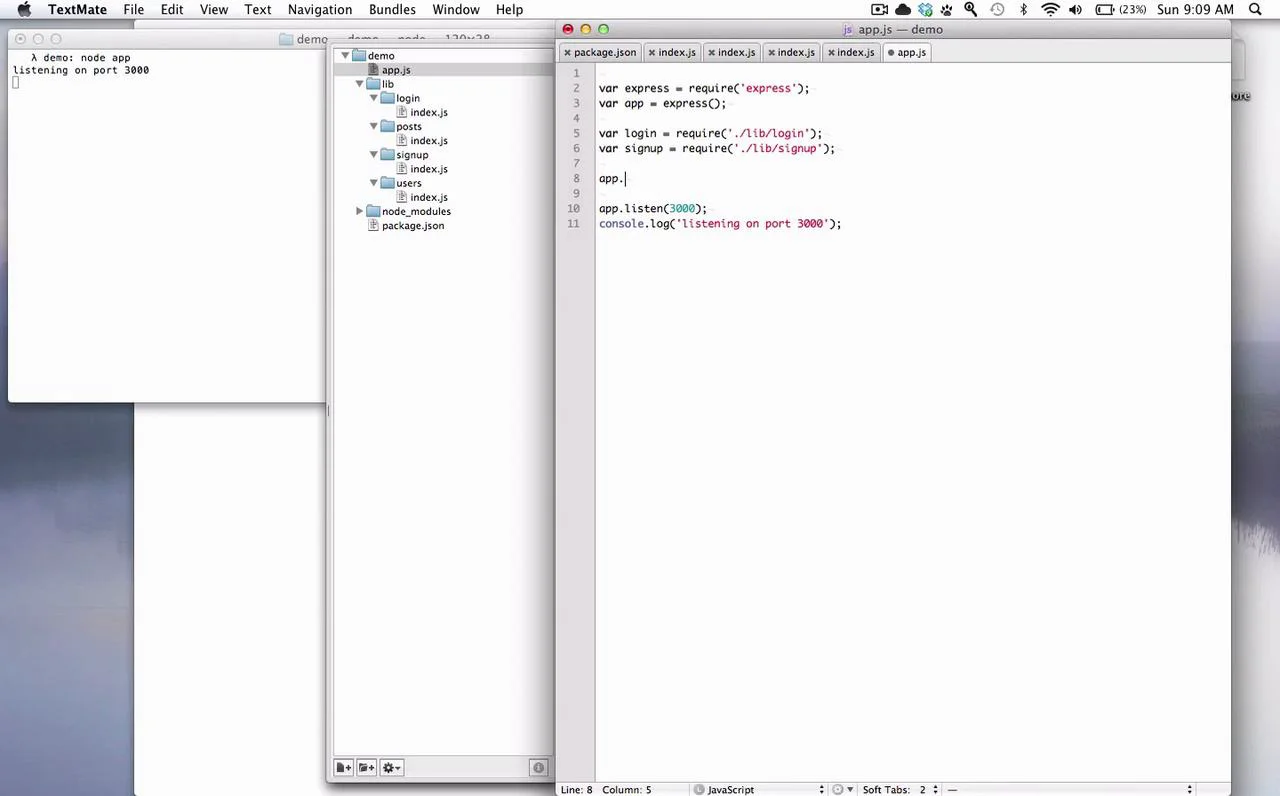
Task: Collapse the login folder
Action: pos(374,98)
